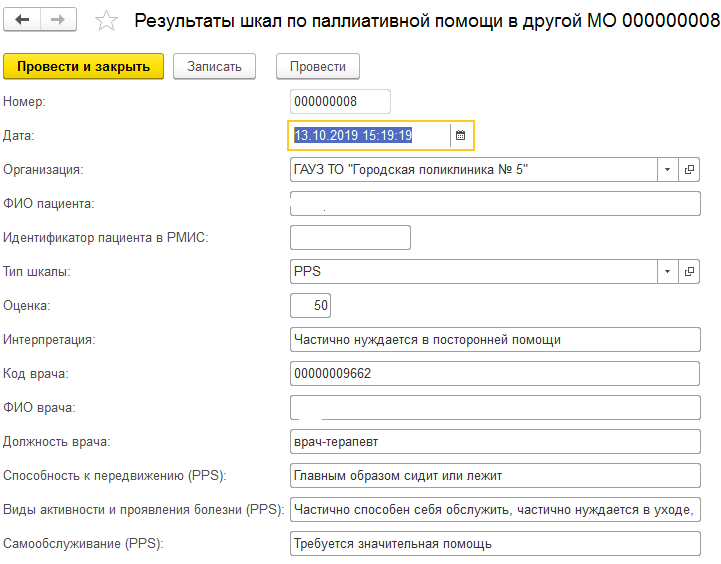Viewport: 721px width, 564px height.
Task: Click into the Номер field
Action: (x=339, y=101)
